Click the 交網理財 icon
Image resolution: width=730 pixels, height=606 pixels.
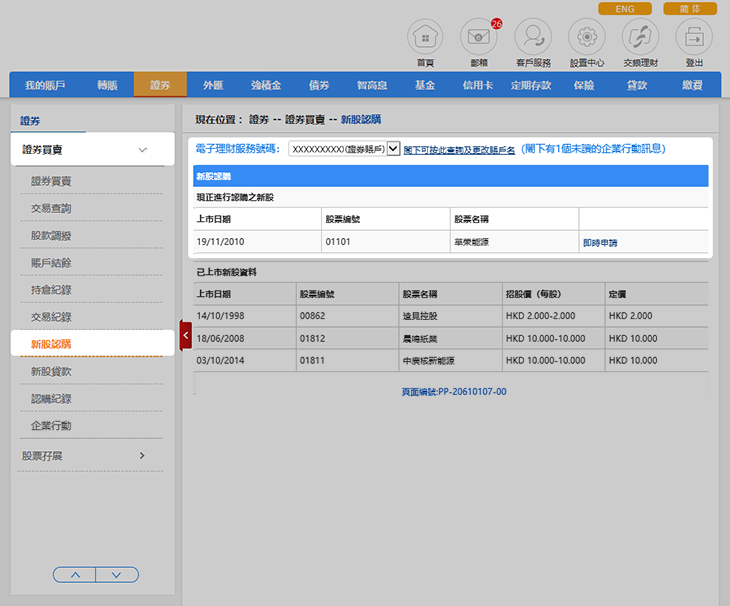[x=640, y=38]
